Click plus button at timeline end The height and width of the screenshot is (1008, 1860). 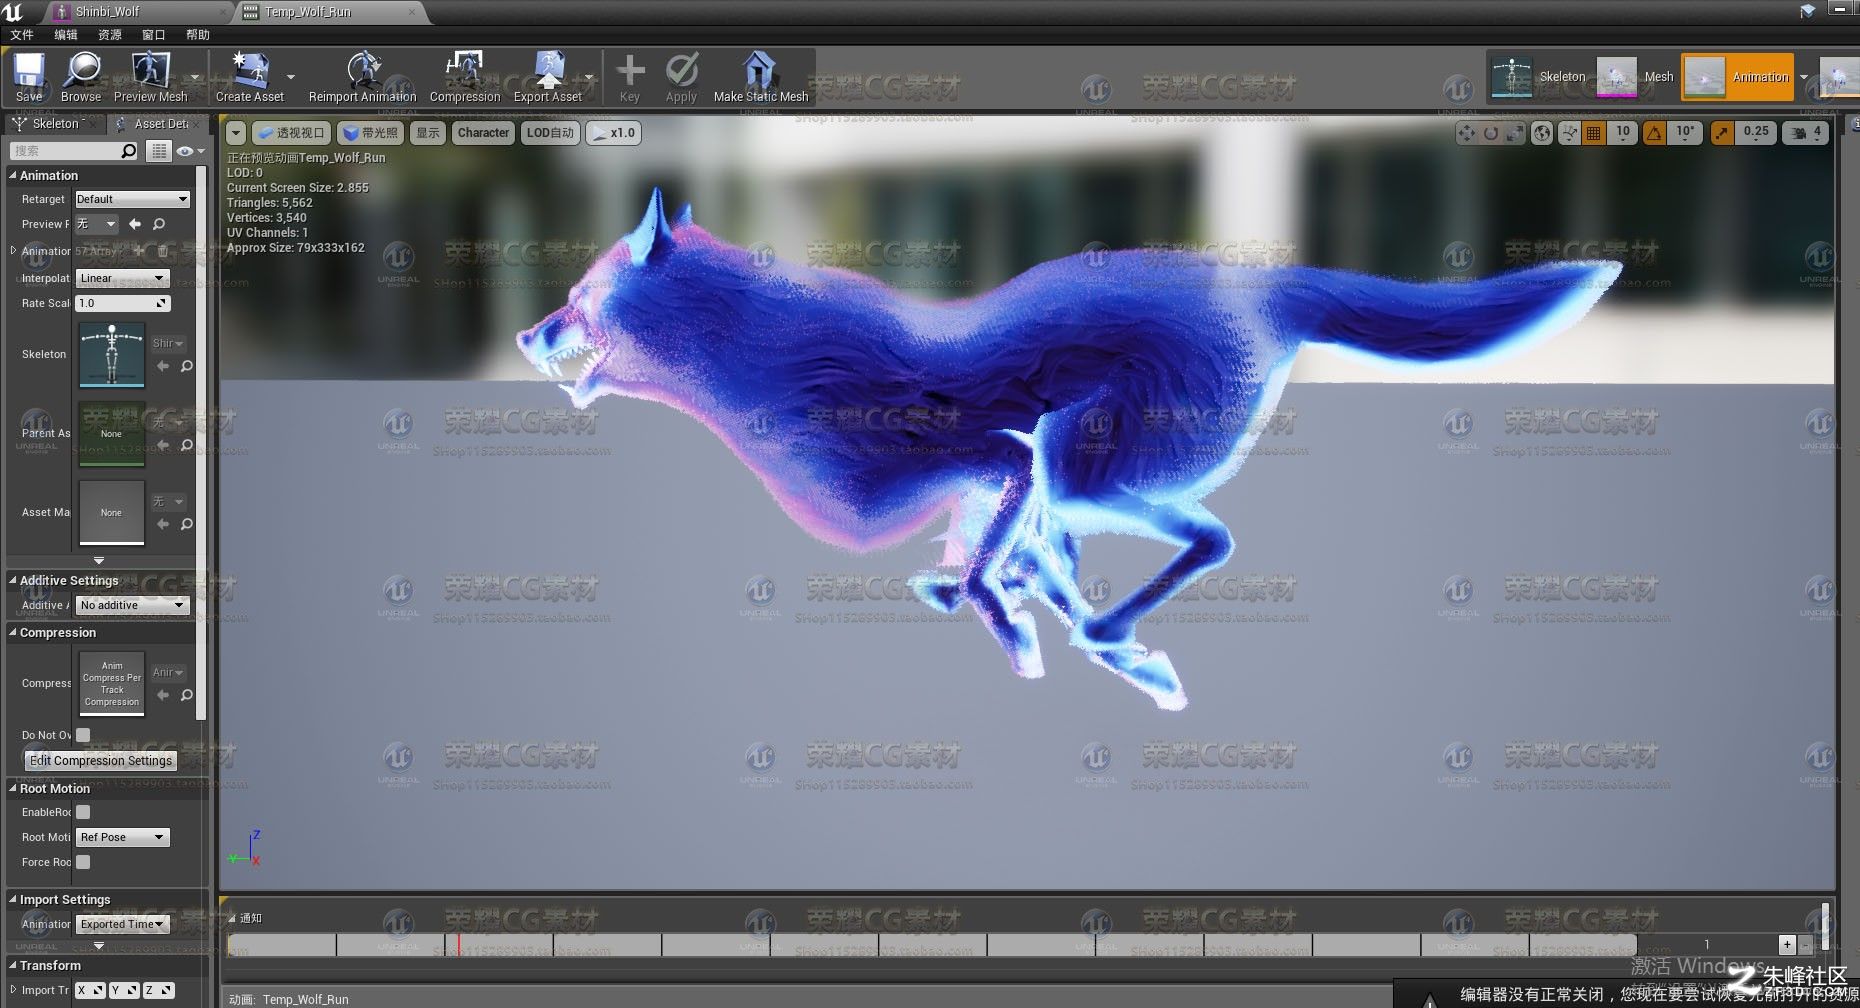pos(1787,944)
